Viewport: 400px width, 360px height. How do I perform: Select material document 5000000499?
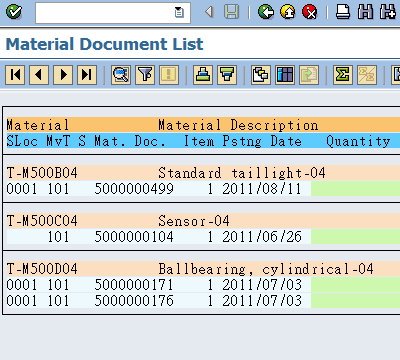(134, 189)
